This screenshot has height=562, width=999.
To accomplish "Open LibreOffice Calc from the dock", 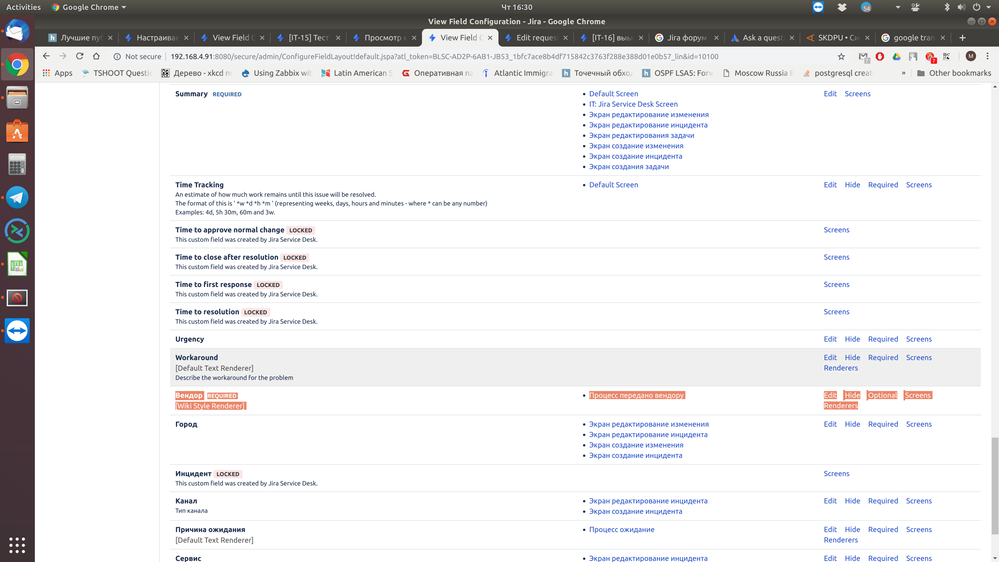I will [17, 264].
